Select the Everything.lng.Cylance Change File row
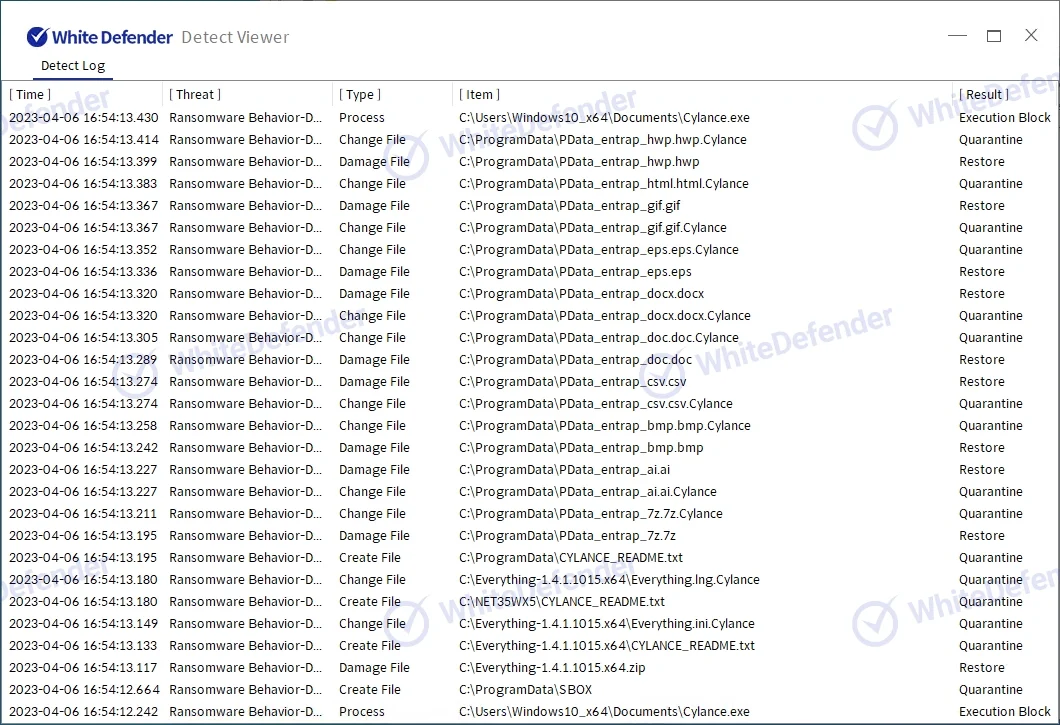1060x725 pixels. click(609, 580)
